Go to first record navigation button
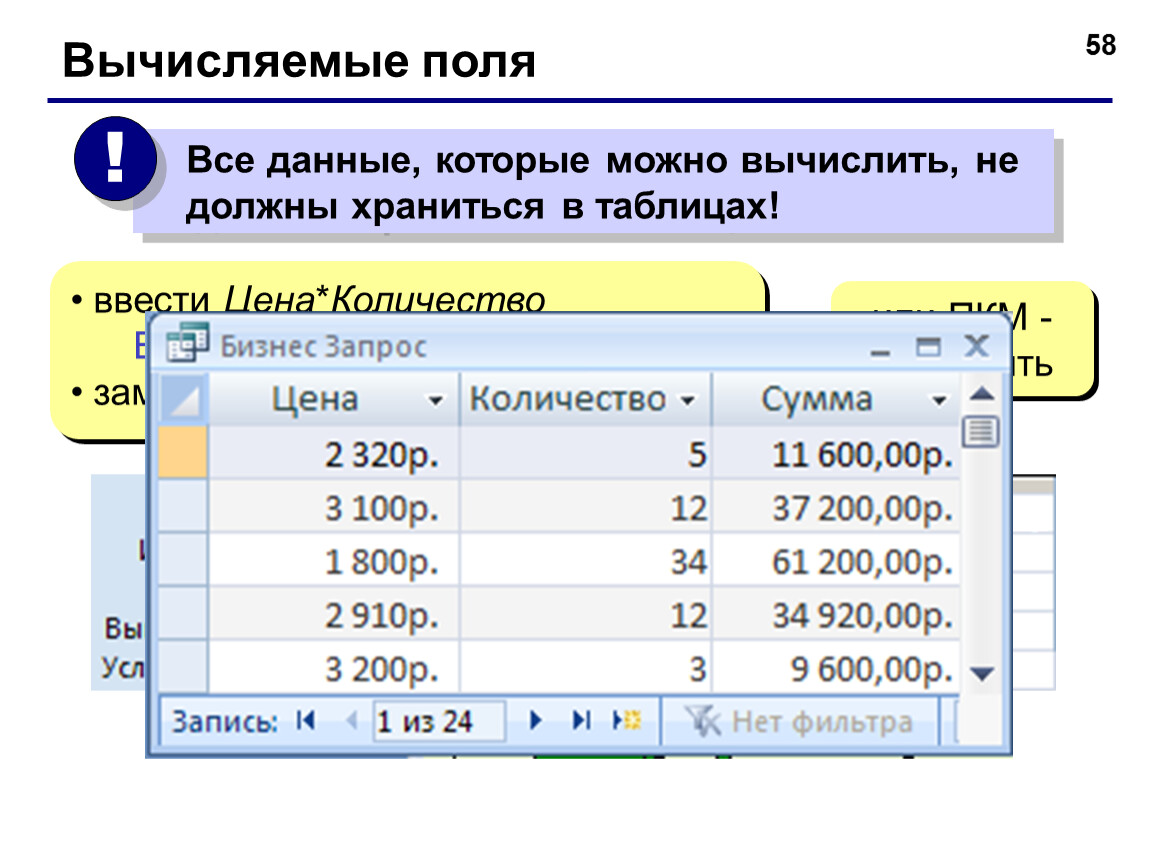 [x=306, y=721]
